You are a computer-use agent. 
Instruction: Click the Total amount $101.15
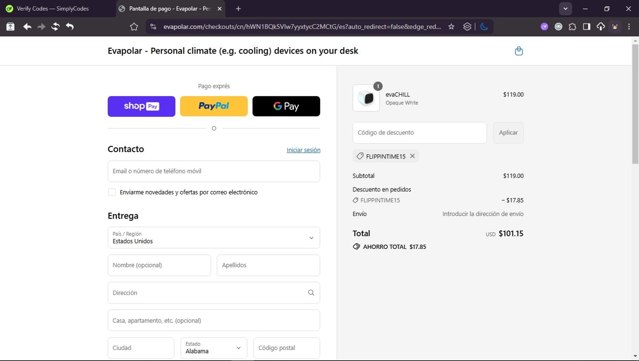pos(511,233)
